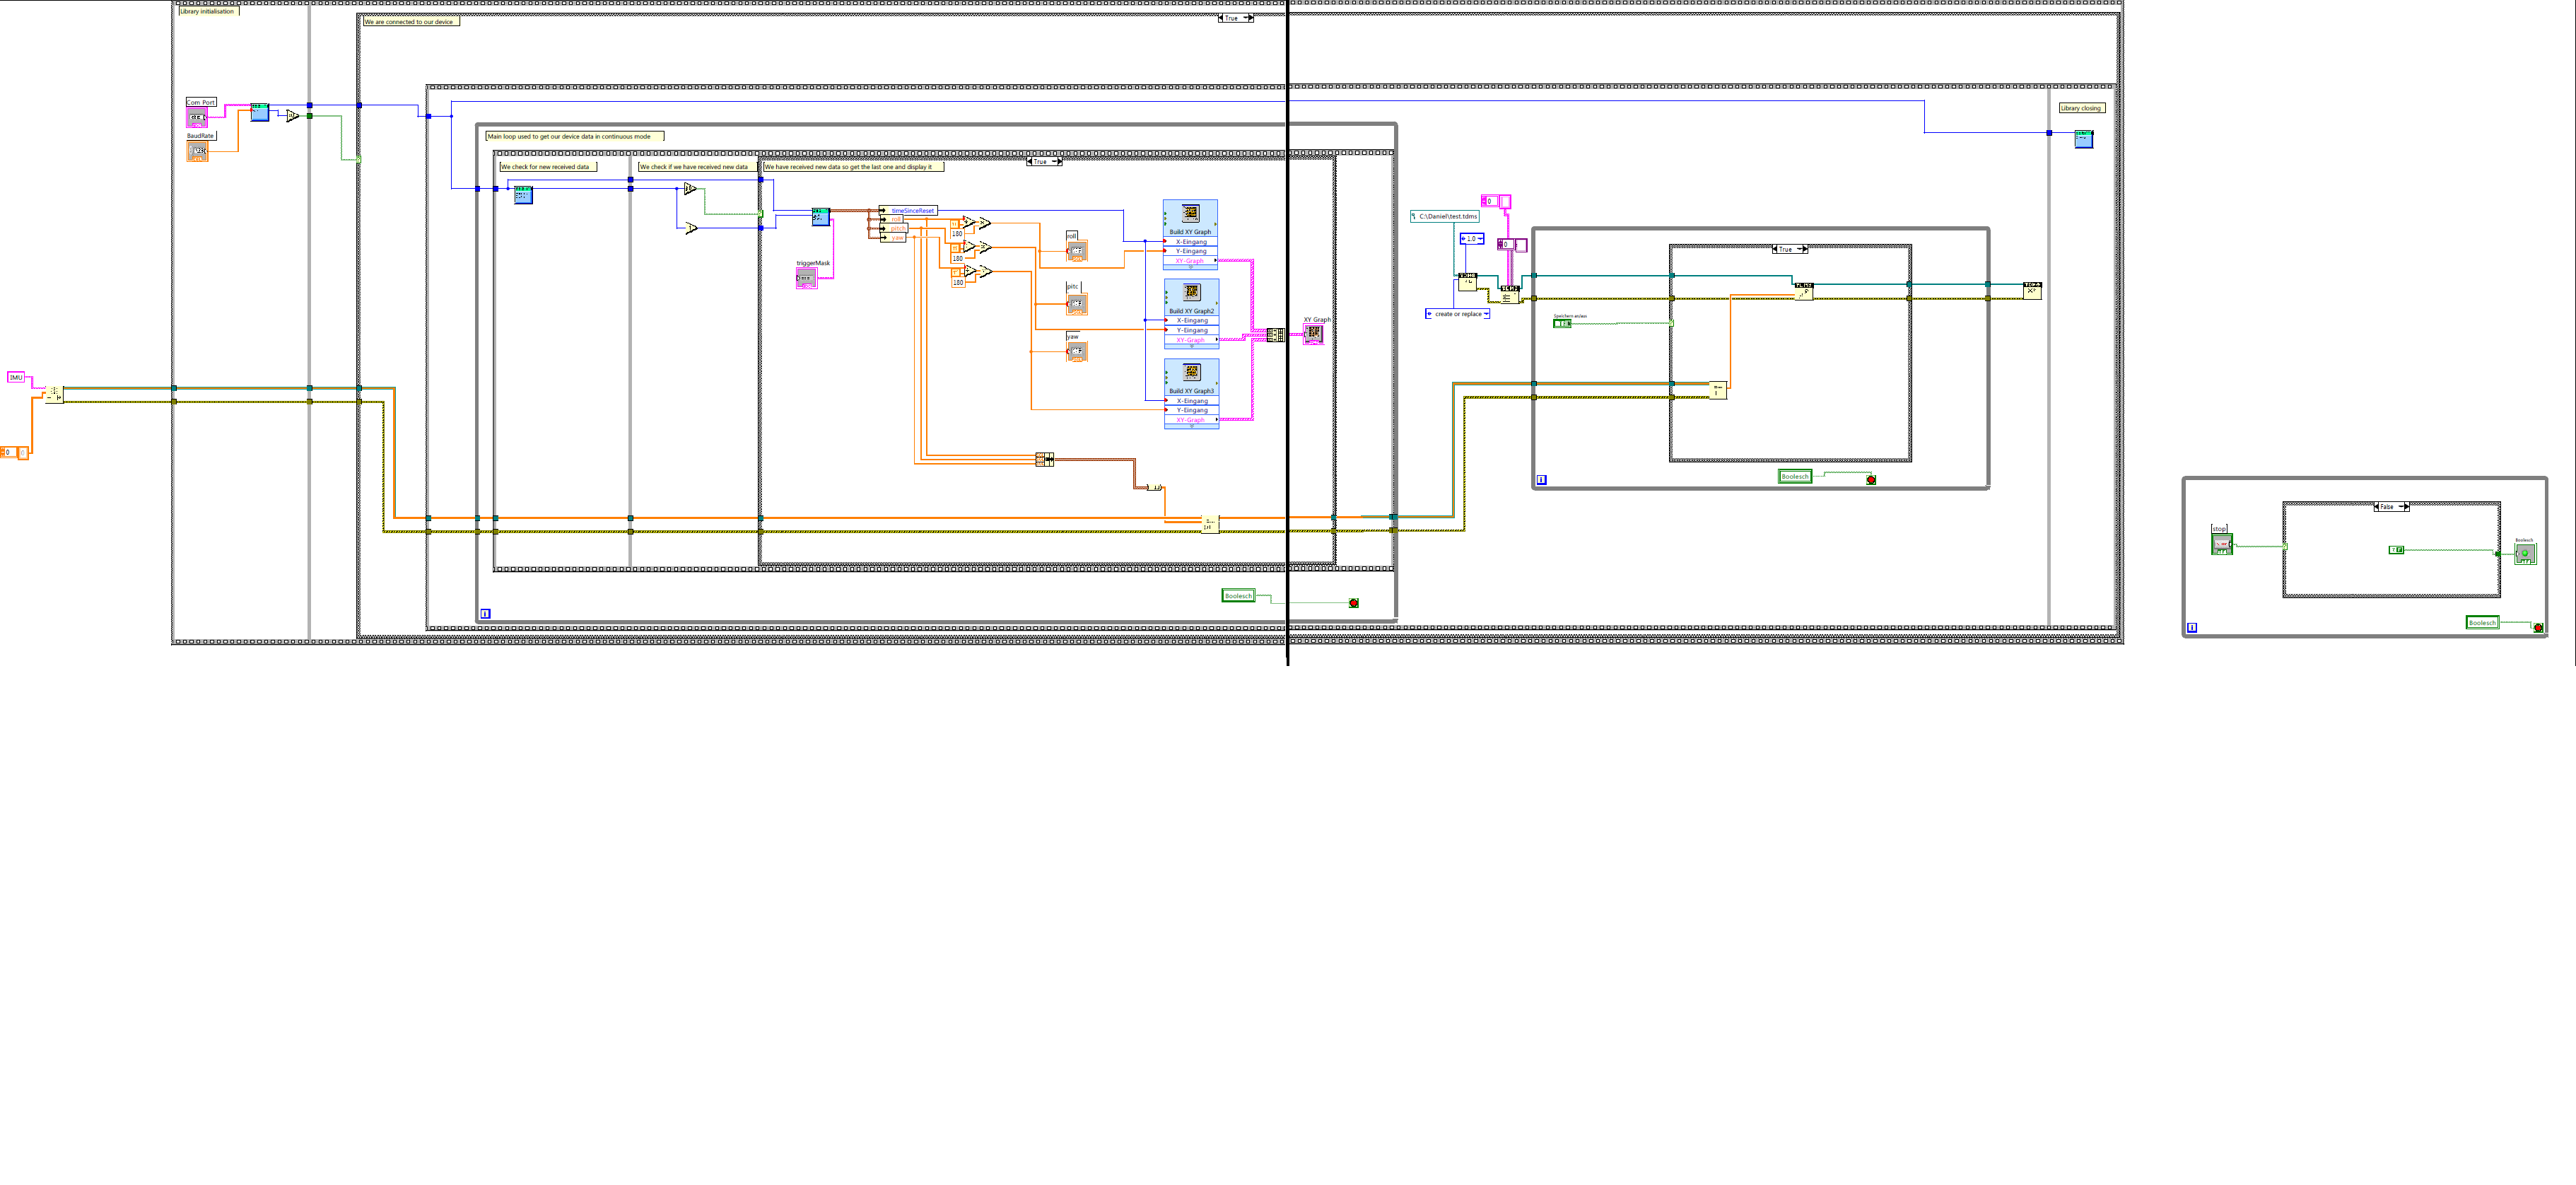Toggle the Speichern an/aus boolean terminal
The width and height of the screenshot is (2576, 1185).
tap(1562, 324)
